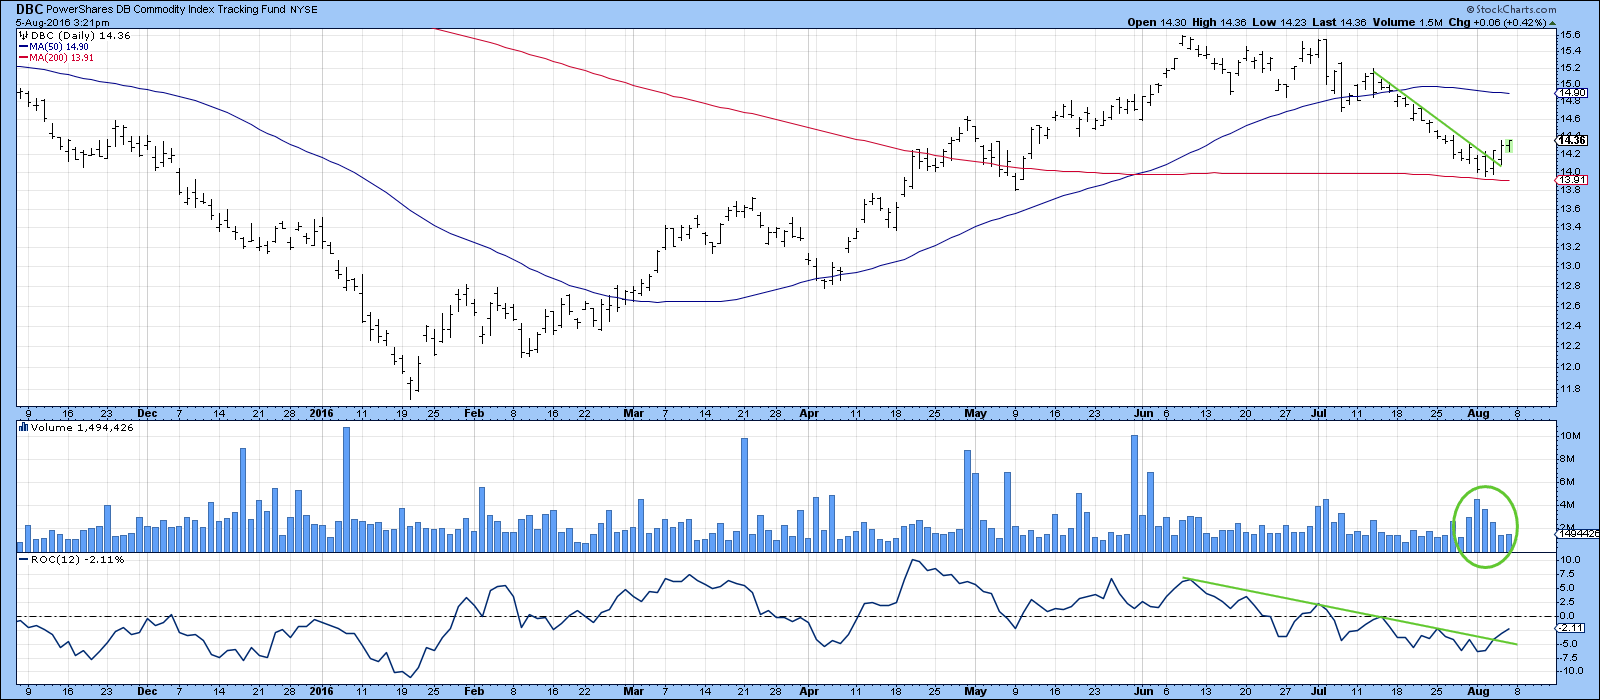Click the blue MA(50) legend line marker

pos(23,47)
